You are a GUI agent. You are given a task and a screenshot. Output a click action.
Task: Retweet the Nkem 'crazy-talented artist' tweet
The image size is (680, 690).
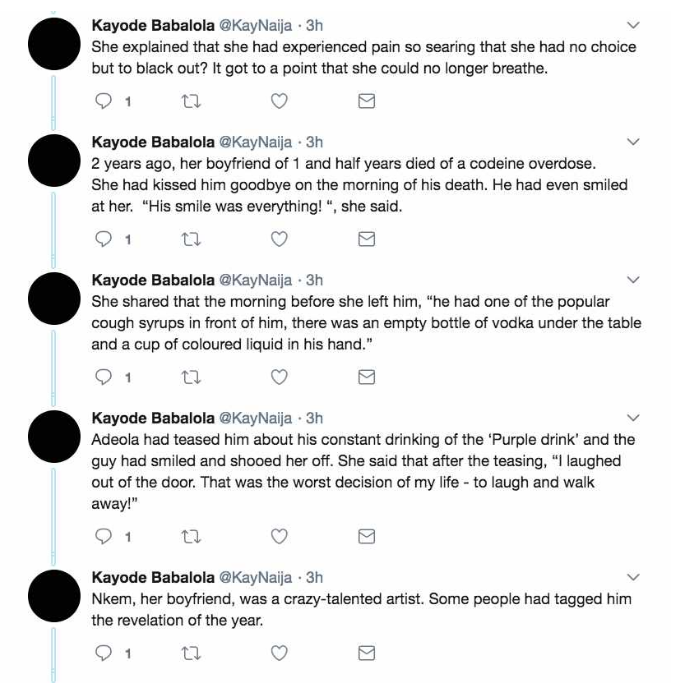coord(191,653)
